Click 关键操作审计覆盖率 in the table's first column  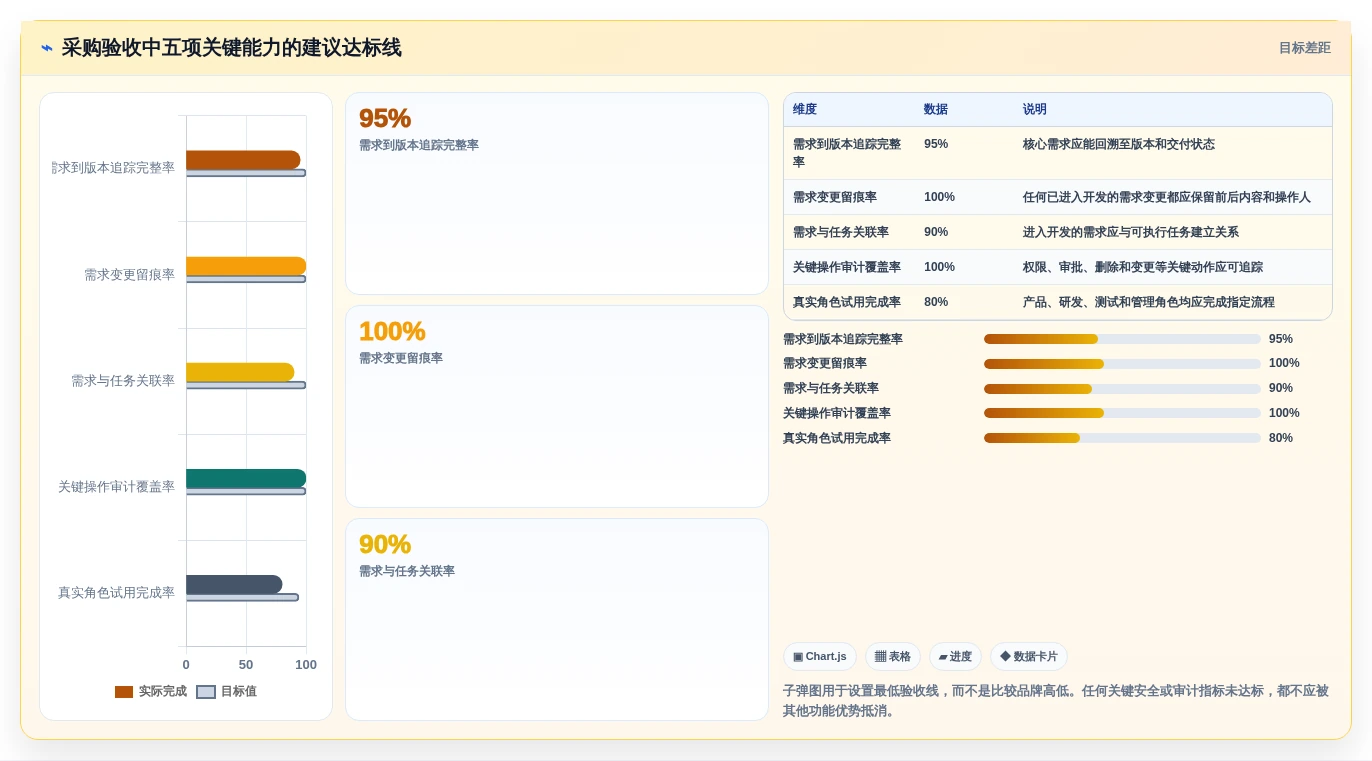coord(847,268)
